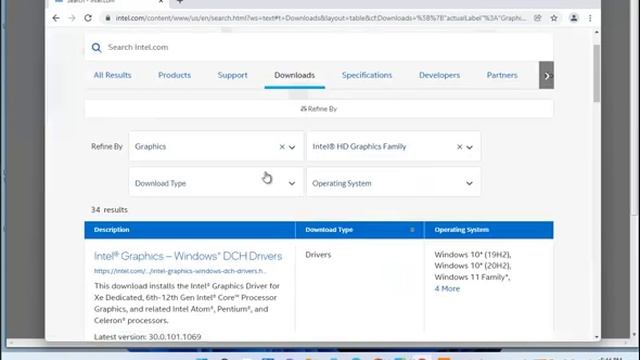Show 4 More operating systems
Screen dimensions: 640x360
(x=447, y=289)
